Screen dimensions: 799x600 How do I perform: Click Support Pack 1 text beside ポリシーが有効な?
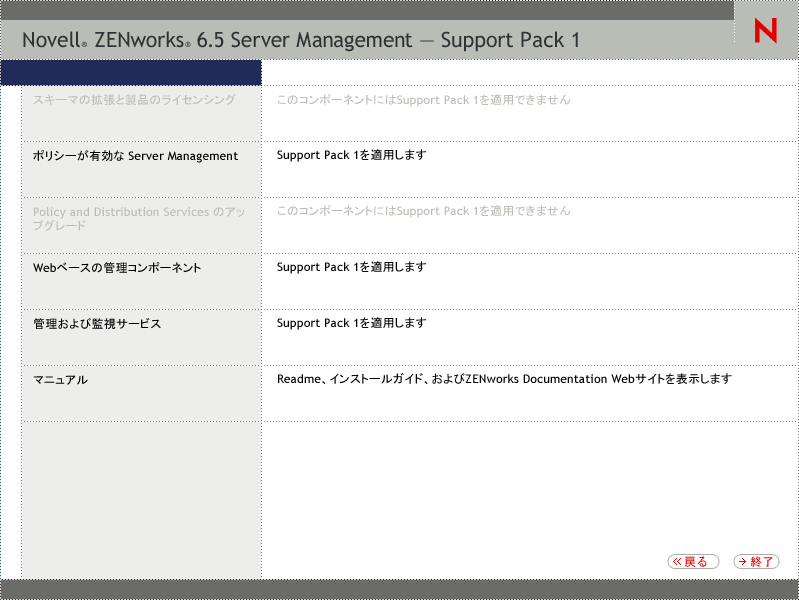(x=352, y=155)
